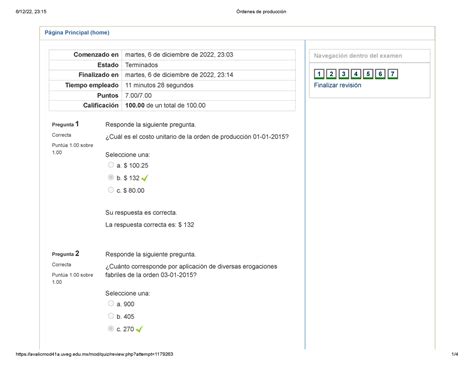Go to question 5 in exam navigation

368,74
